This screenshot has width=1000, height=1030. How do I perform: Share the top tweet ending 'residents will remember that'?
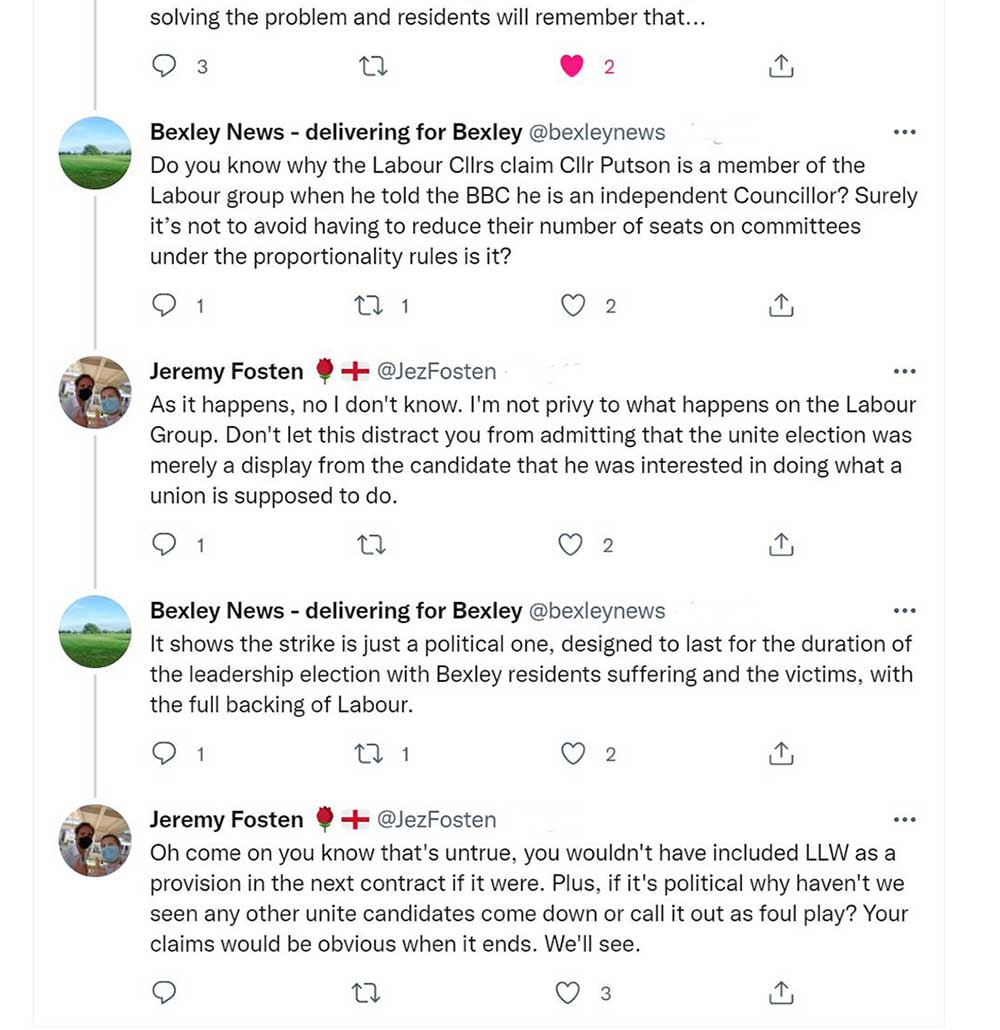(x=781, y=67)
